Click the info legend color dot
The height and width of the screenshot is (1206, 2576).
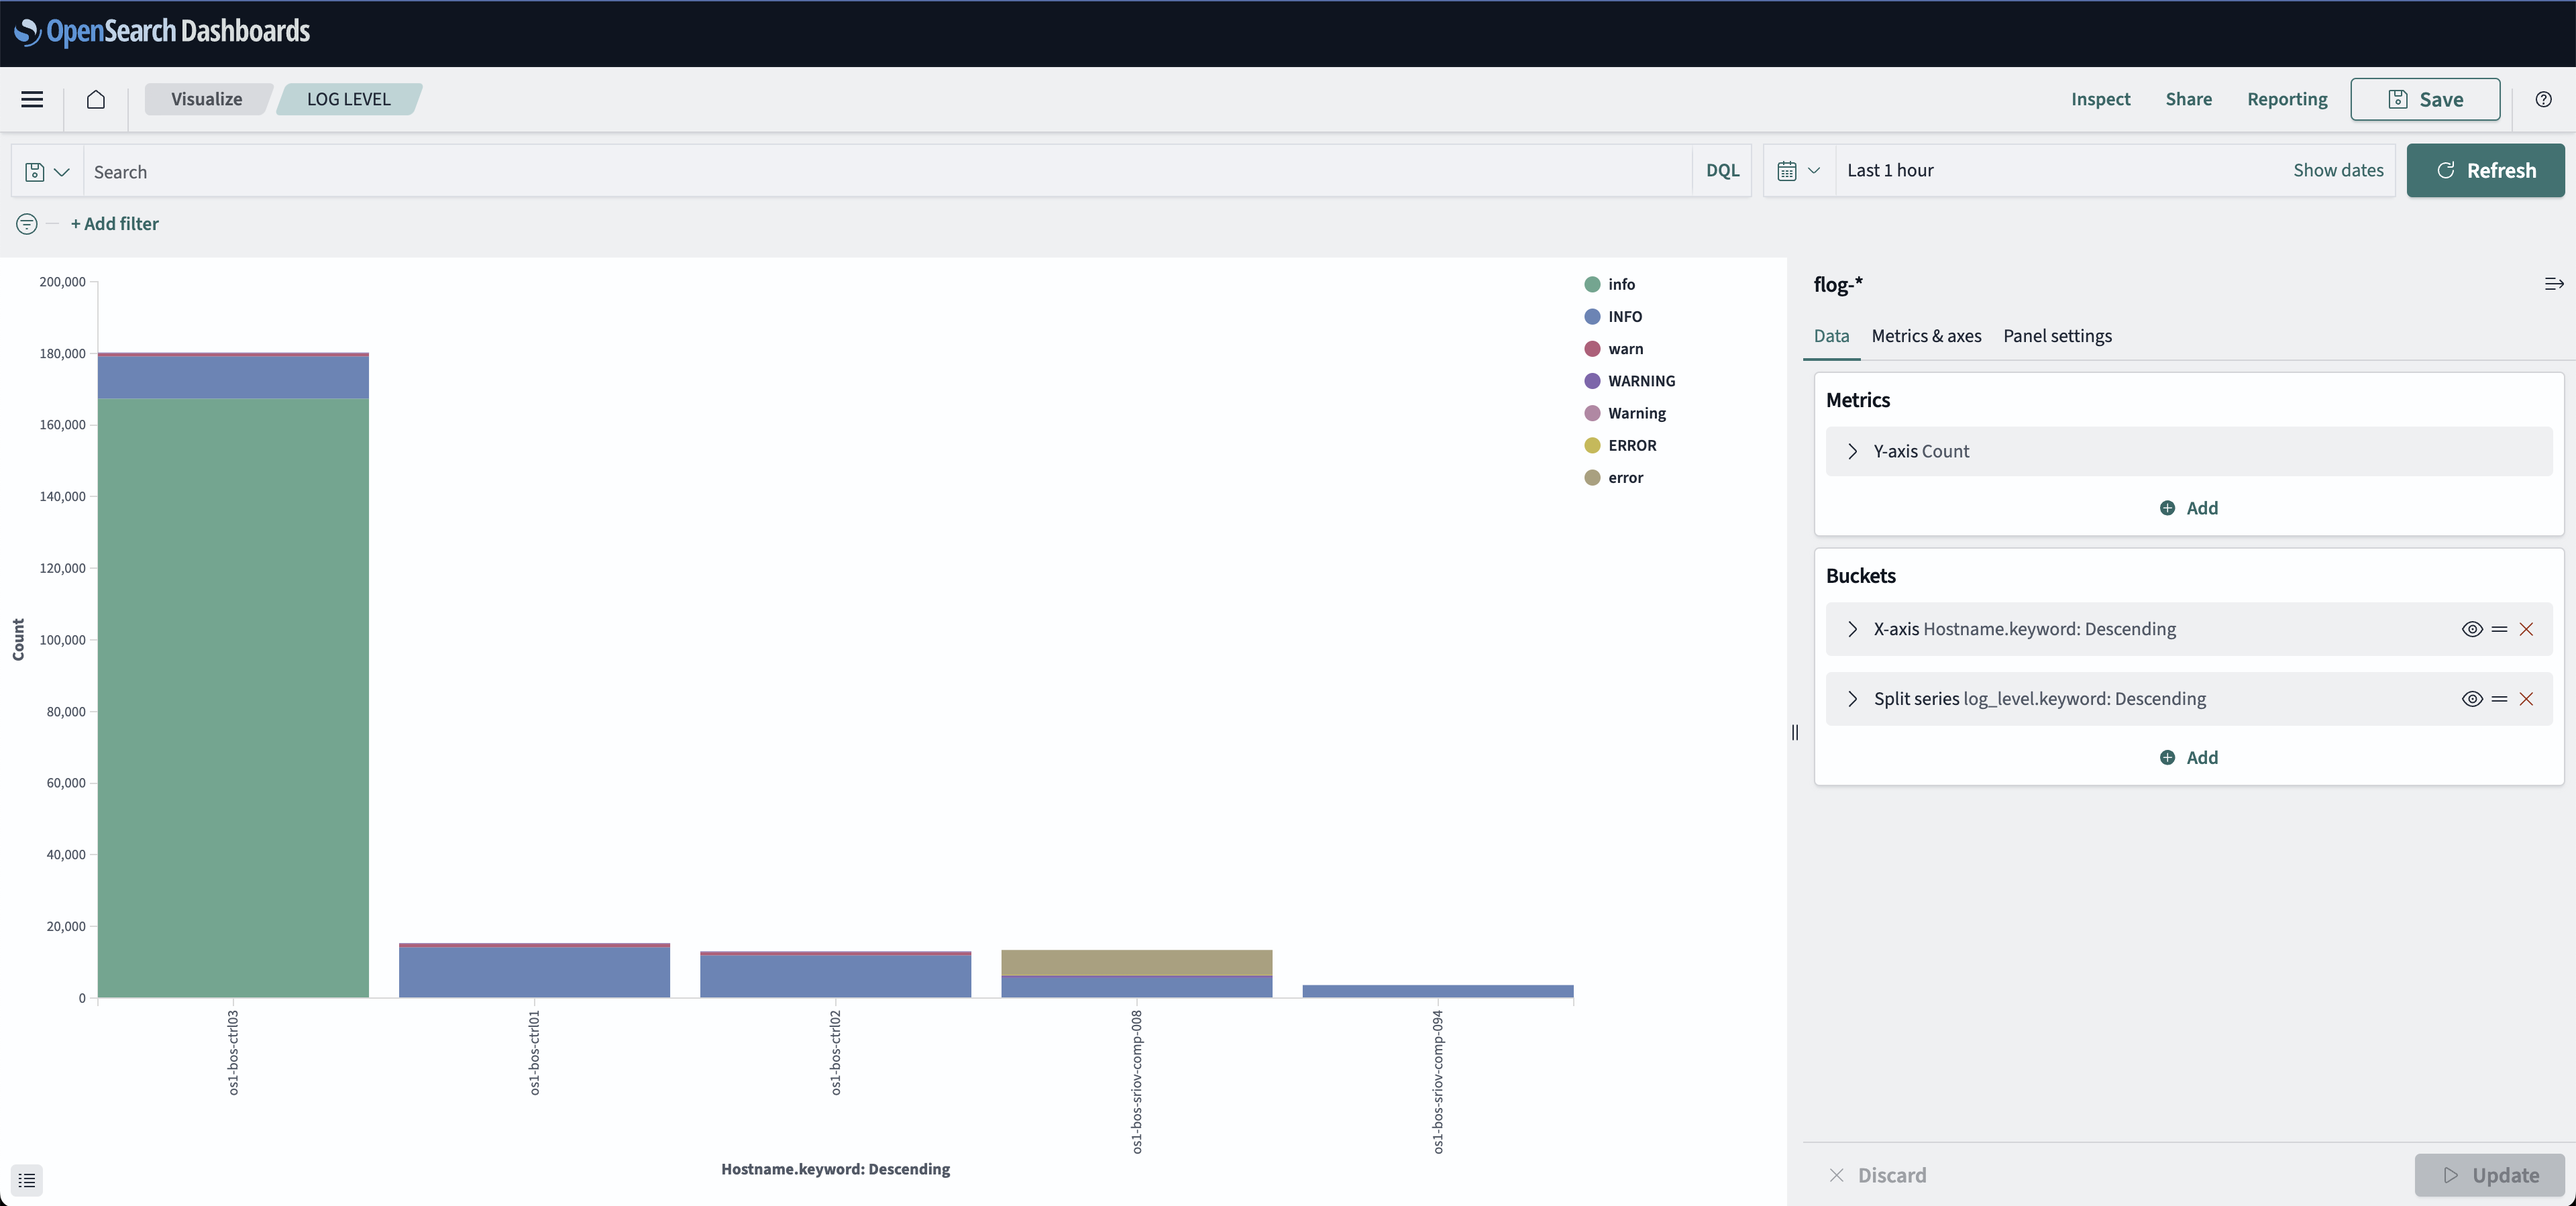pos(1592,284)
